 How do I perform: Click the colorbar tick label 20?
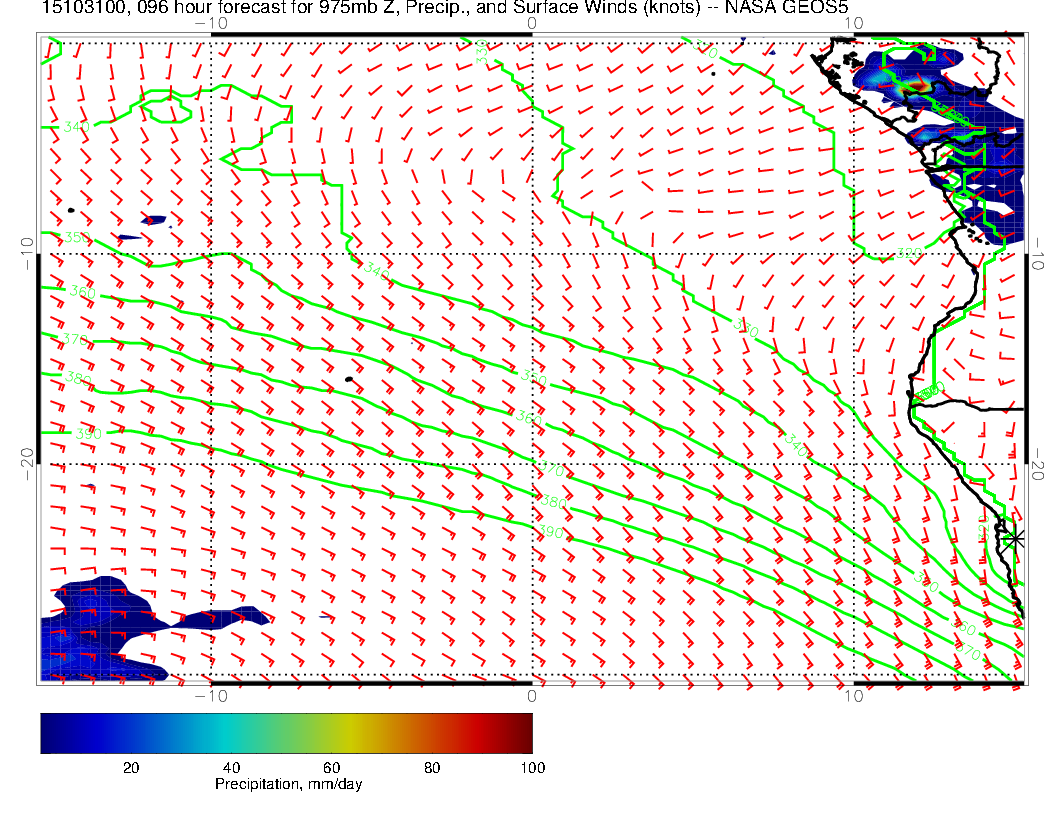[130, 767]
